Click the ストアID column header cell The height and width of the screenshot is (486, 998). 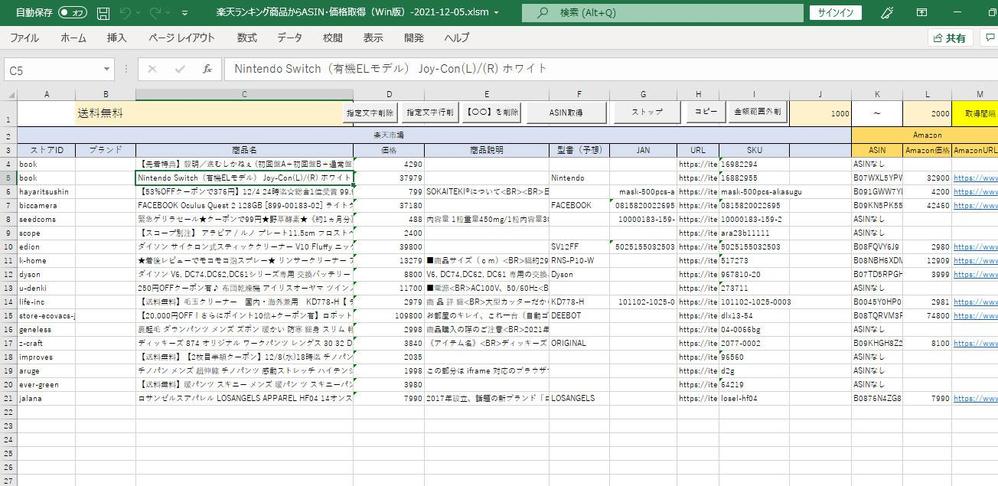(x=46, y=150)
